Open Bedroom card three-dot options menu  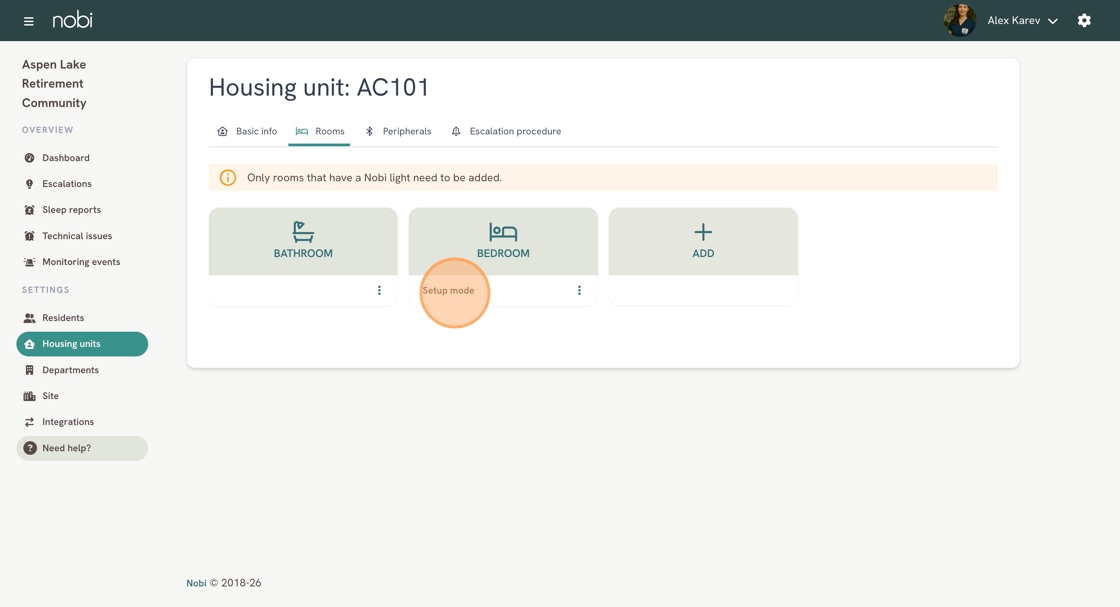[579, 290]
